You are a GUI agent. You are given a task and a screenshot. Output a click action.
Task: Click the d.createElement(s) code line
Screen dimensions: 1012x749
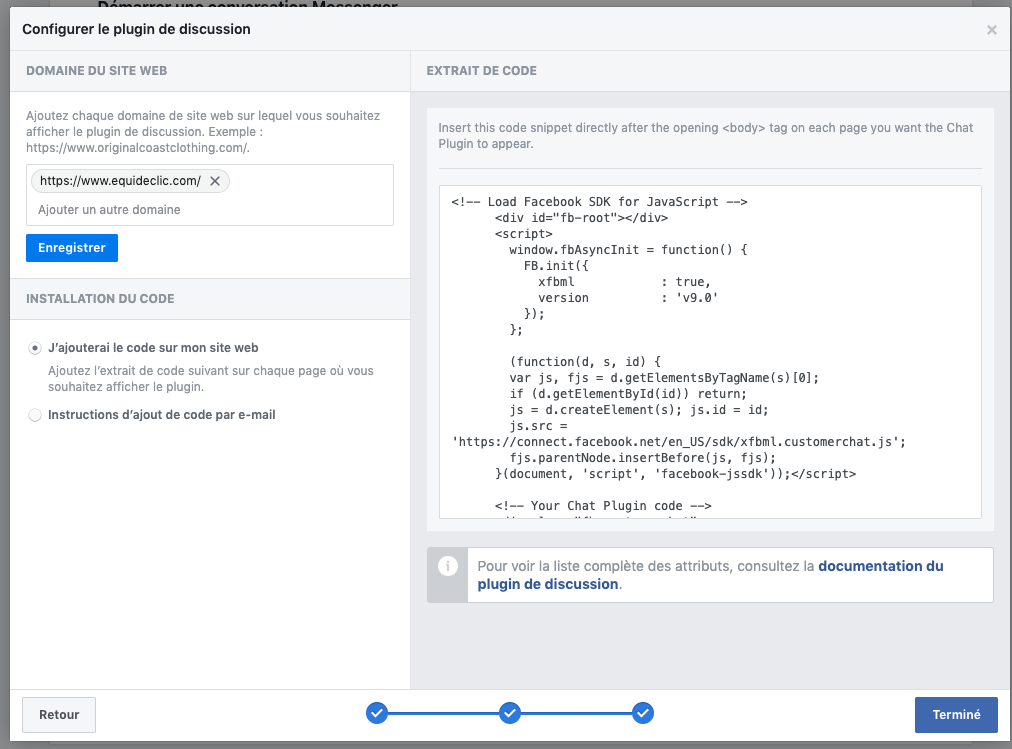639,410
